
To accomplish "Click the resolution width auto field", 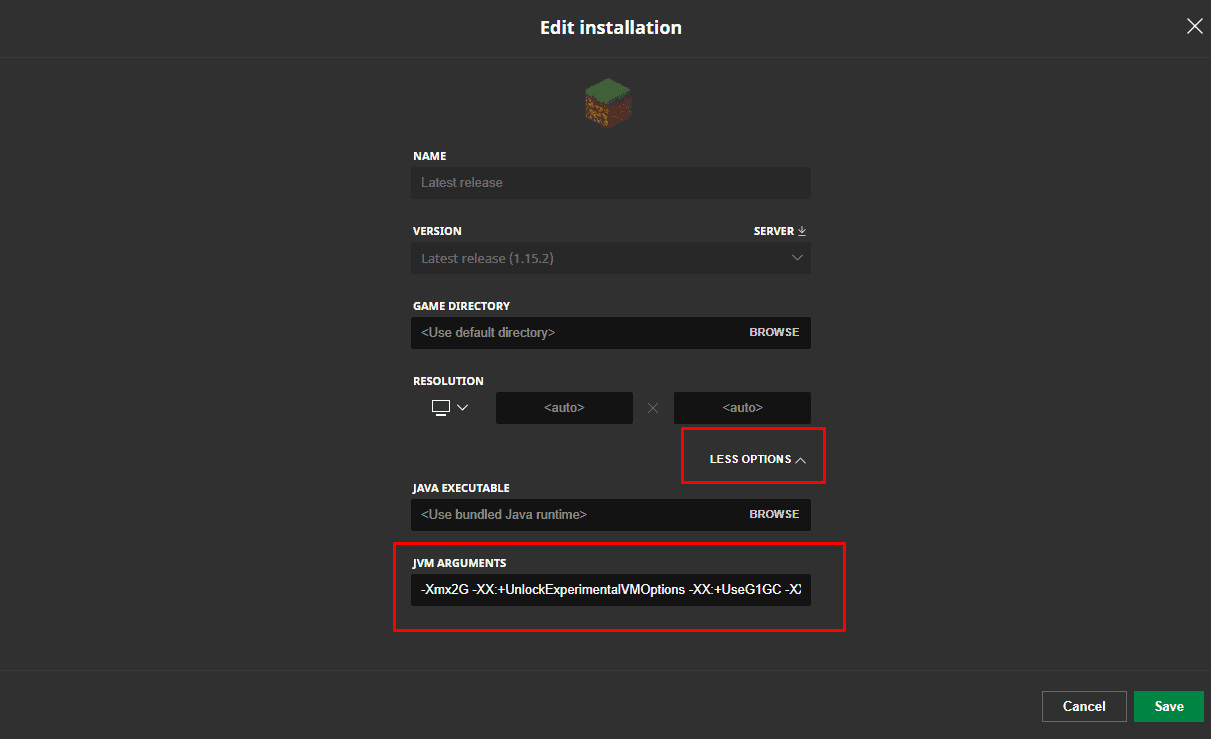I will [564, 408].
